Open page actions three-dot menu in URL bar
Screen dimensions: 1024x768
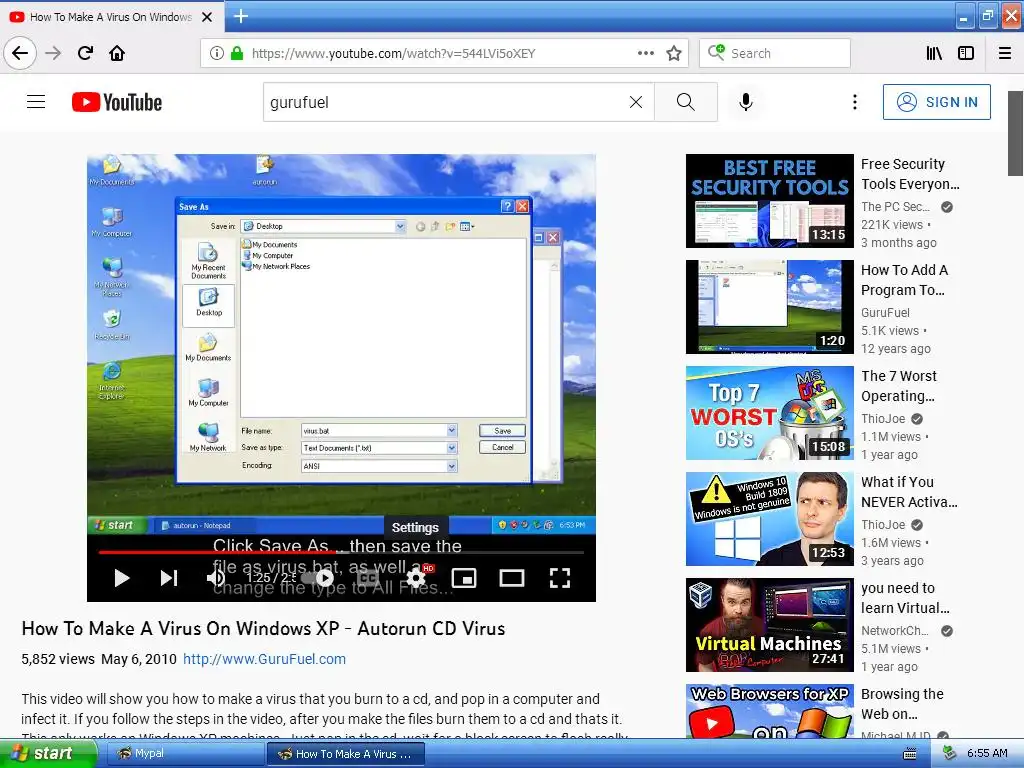pyautogui.click(x=646, y=53)
